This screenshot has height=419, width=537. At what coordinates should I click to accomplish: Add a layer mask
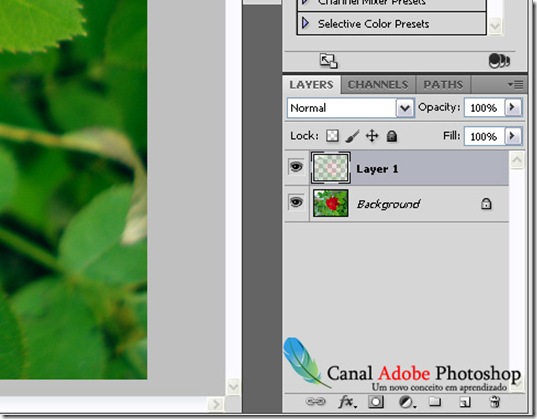click(x=376, y=402)
